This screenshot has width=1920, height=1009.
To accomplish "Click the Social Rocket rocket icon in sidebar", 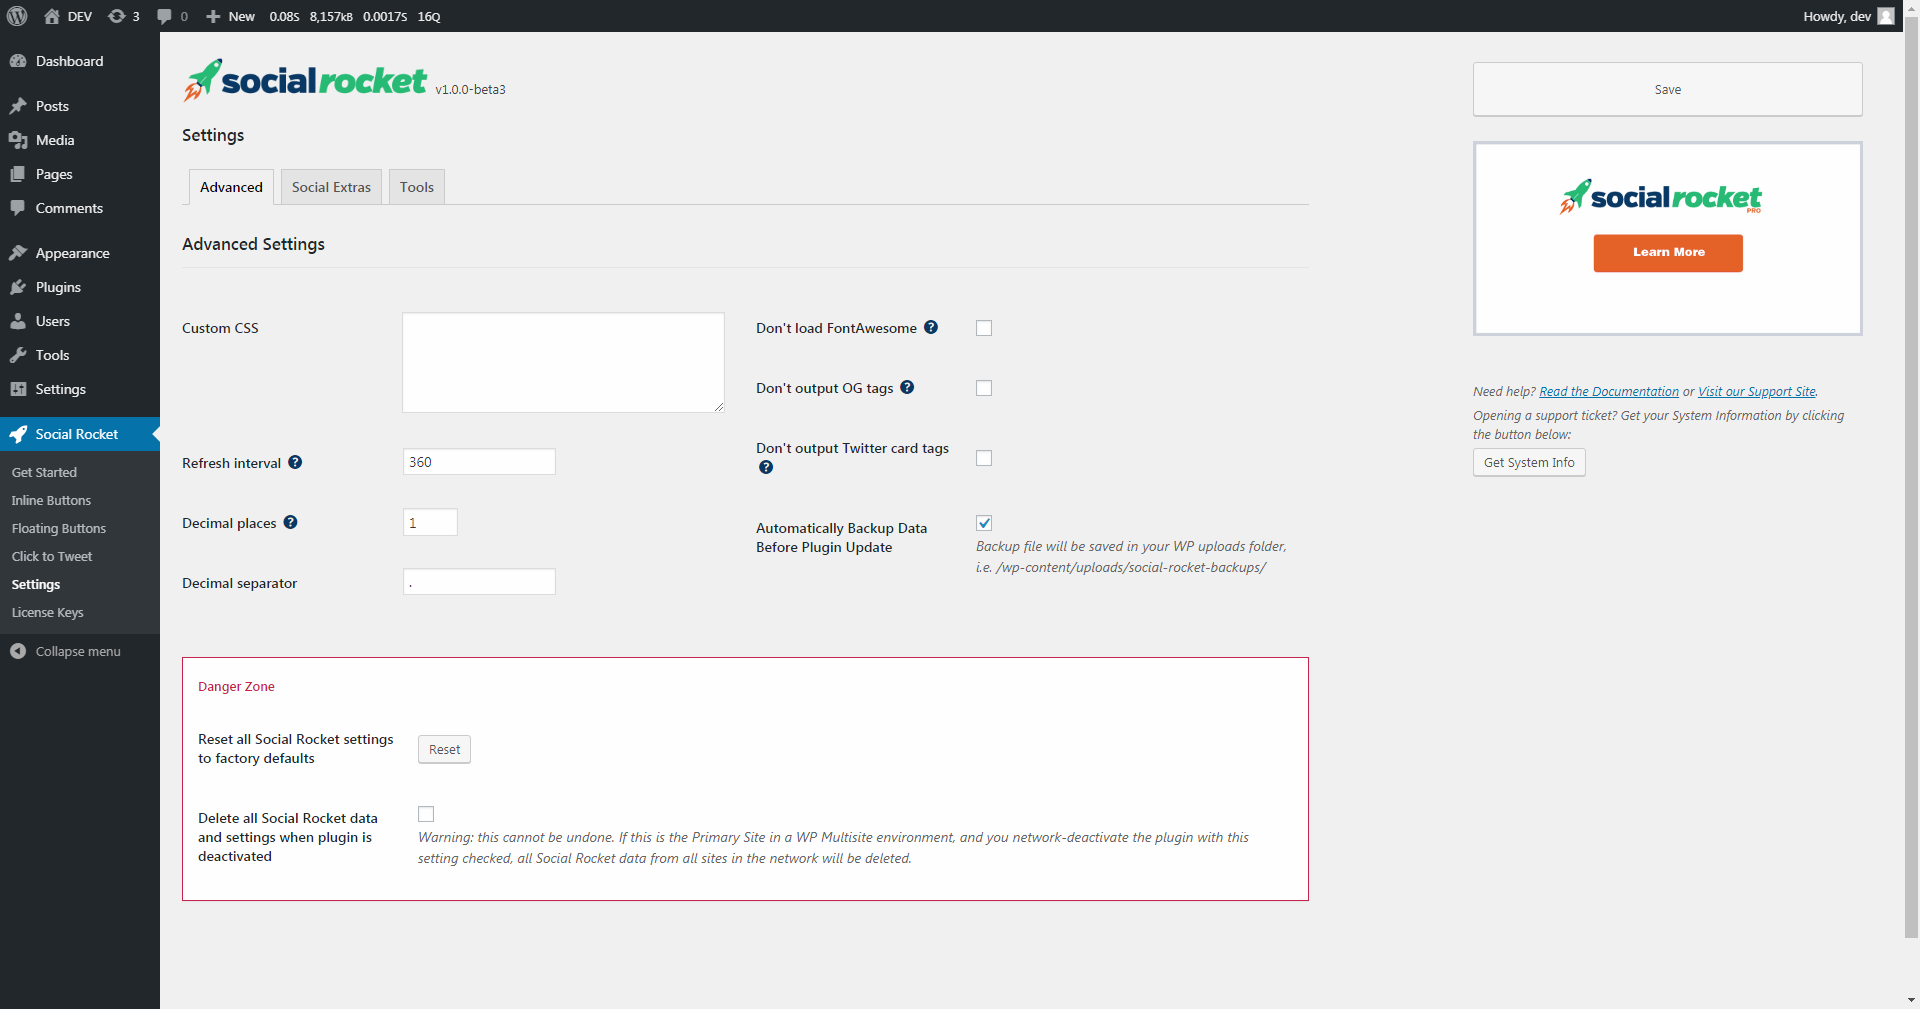I will (18, 434).
